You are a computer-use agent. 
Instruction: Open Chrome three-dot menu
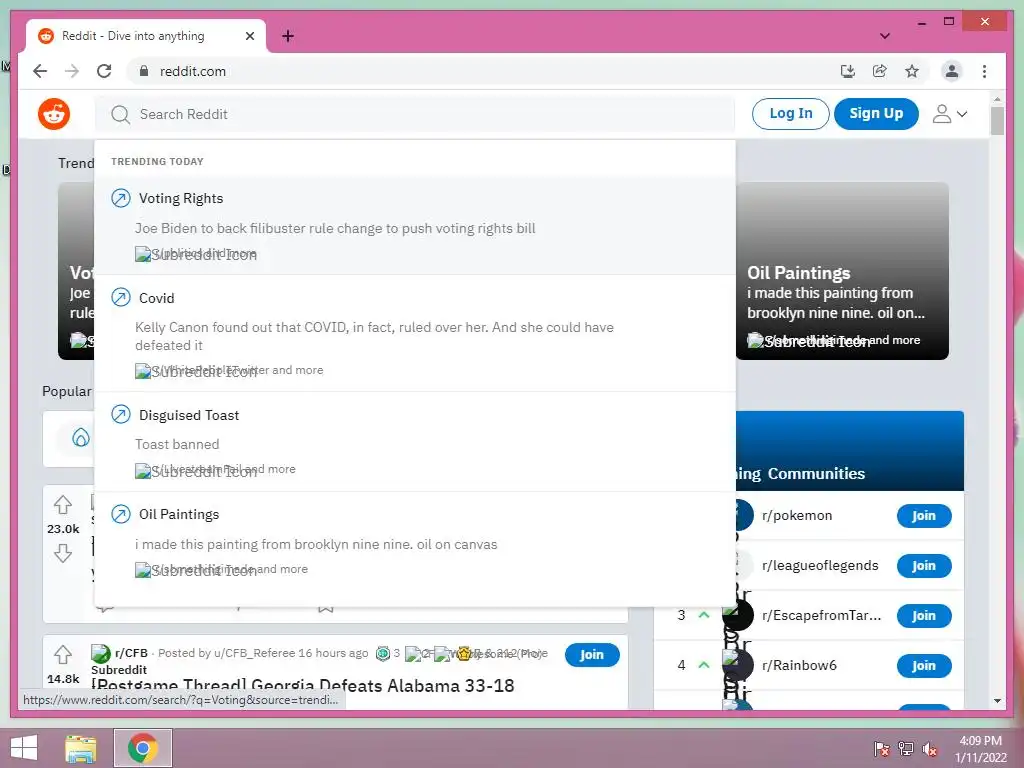984,71
